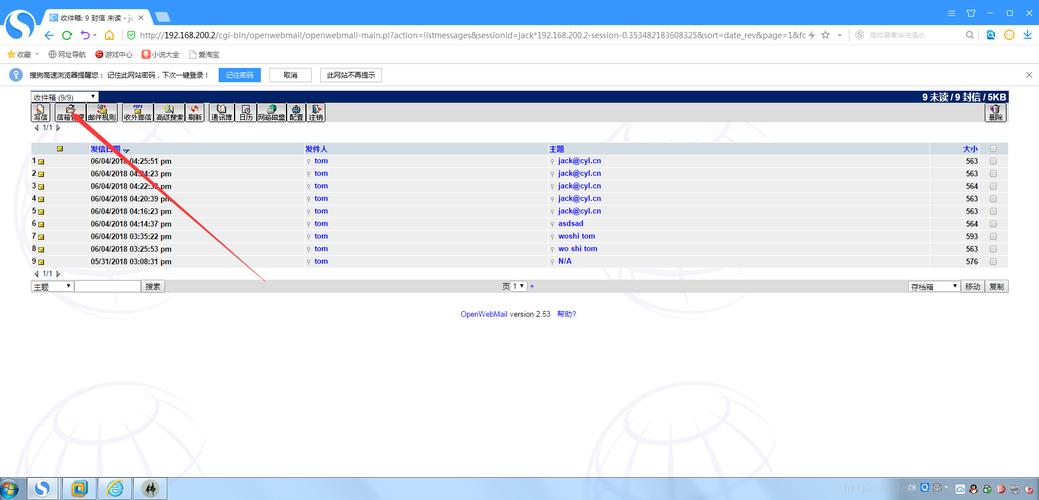Click the 移动 move button
This screenshot has width=1039, height=500.
[x=972, y=287]
